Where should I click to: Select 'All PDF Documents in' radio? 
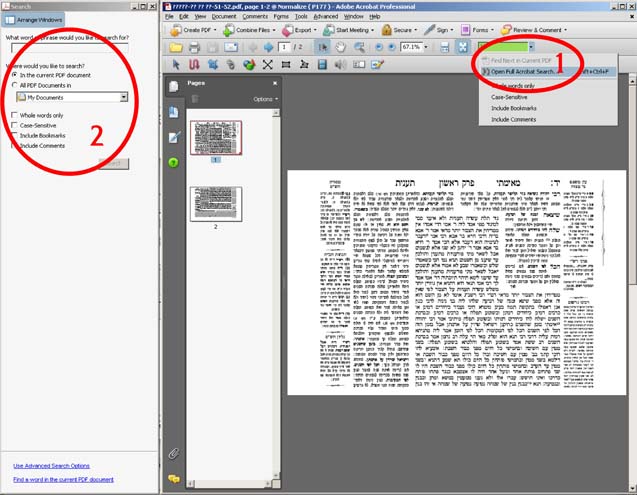[15, 85]
